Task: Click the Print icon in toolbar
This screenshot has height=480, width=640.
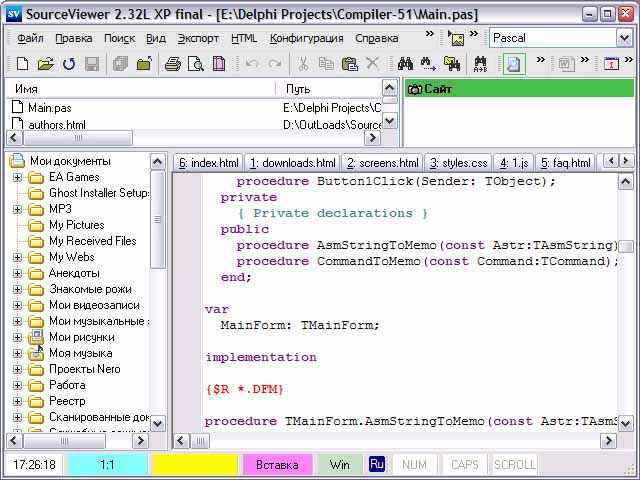Action: (172, 64)
